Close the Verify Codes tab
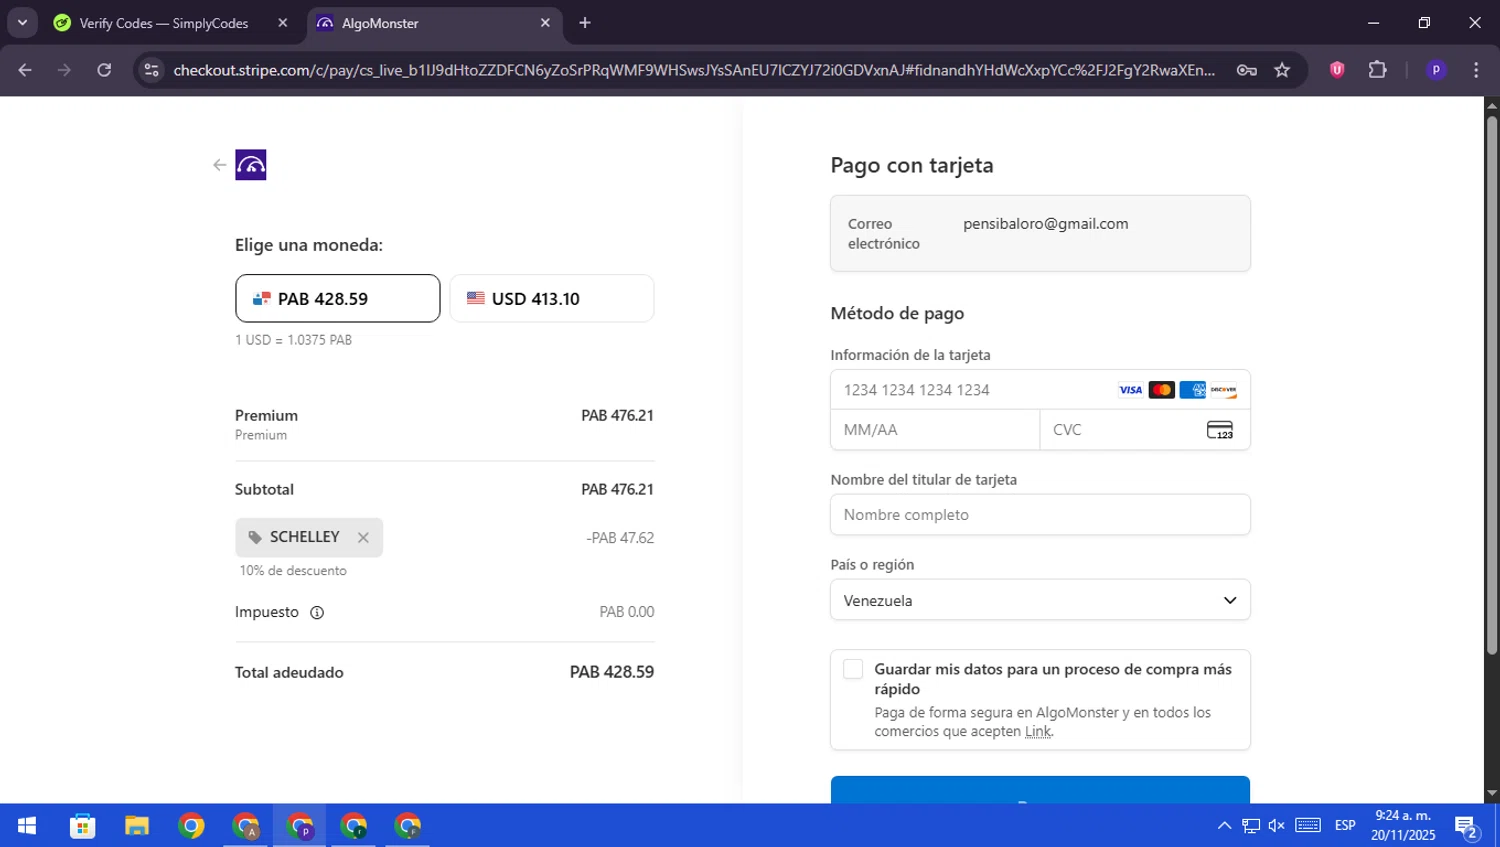Viewport: 1500px width, 847px height. 283,23
